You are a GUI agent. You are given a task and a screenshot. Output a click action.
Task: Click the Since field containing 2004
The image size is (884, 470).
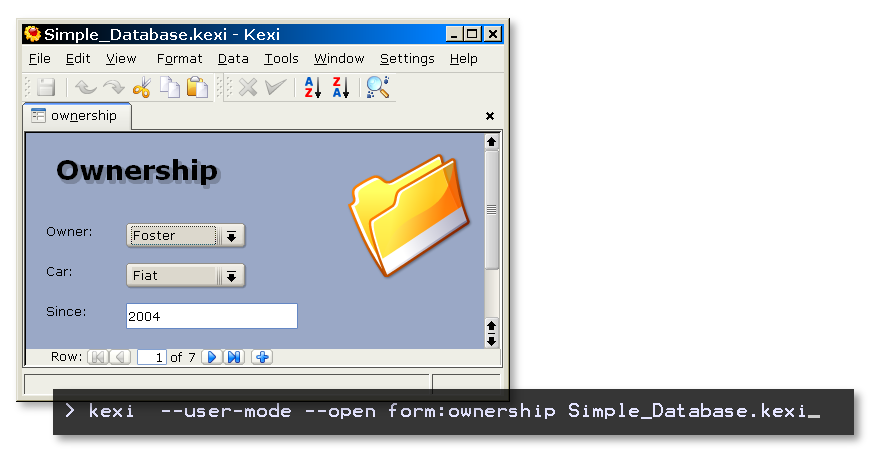click(211, 316)
